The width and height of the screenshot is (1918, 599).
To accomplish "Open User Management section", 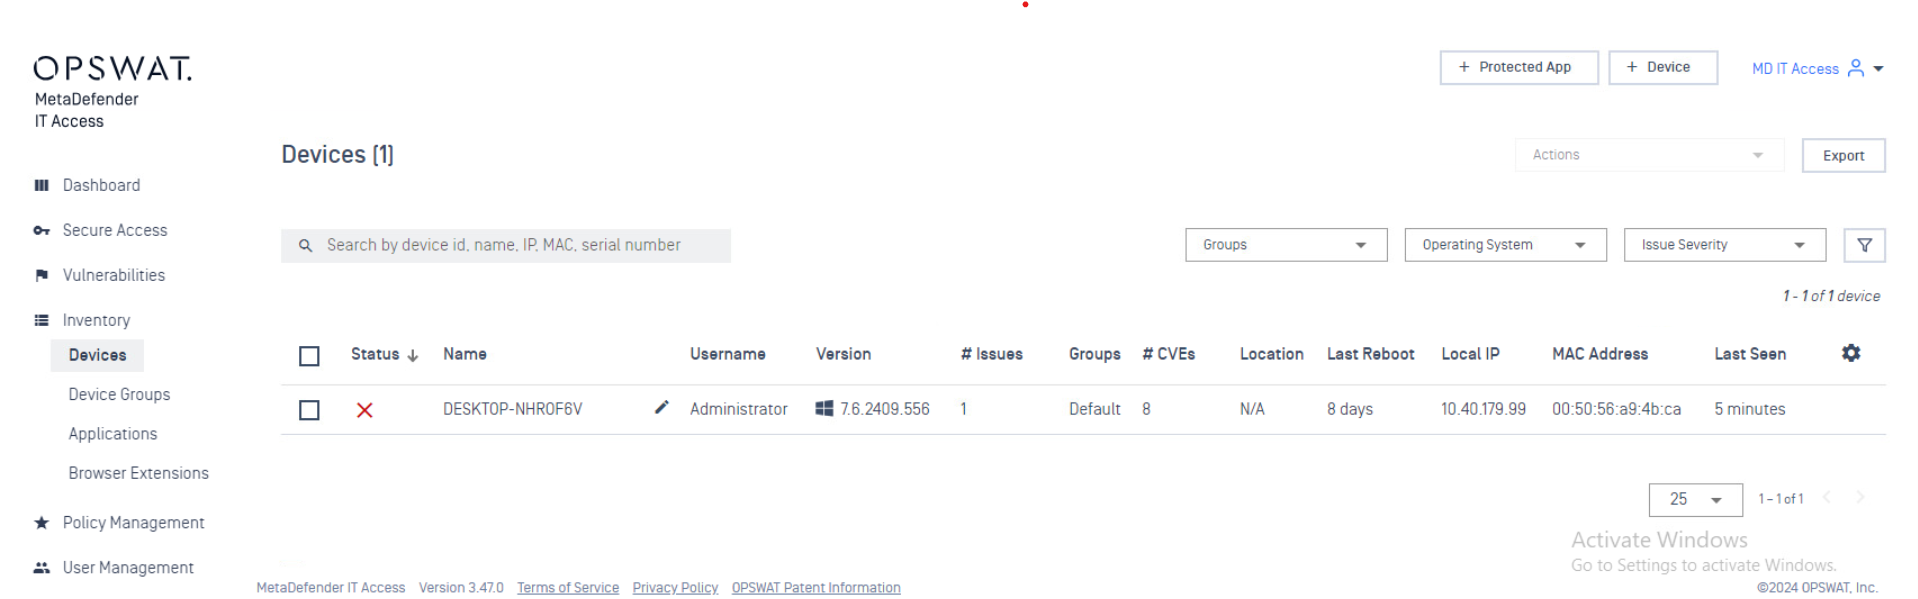I will (128, 567).
